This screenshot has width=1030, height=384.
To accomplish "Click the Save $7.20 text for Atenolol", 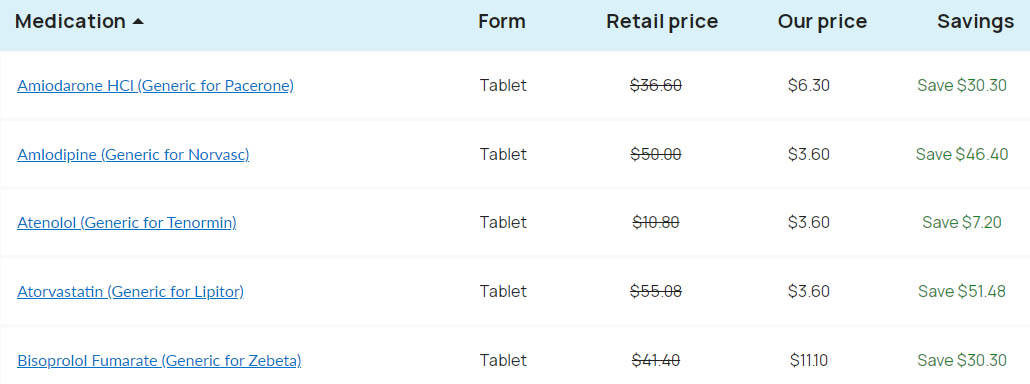I will [962, 223].
